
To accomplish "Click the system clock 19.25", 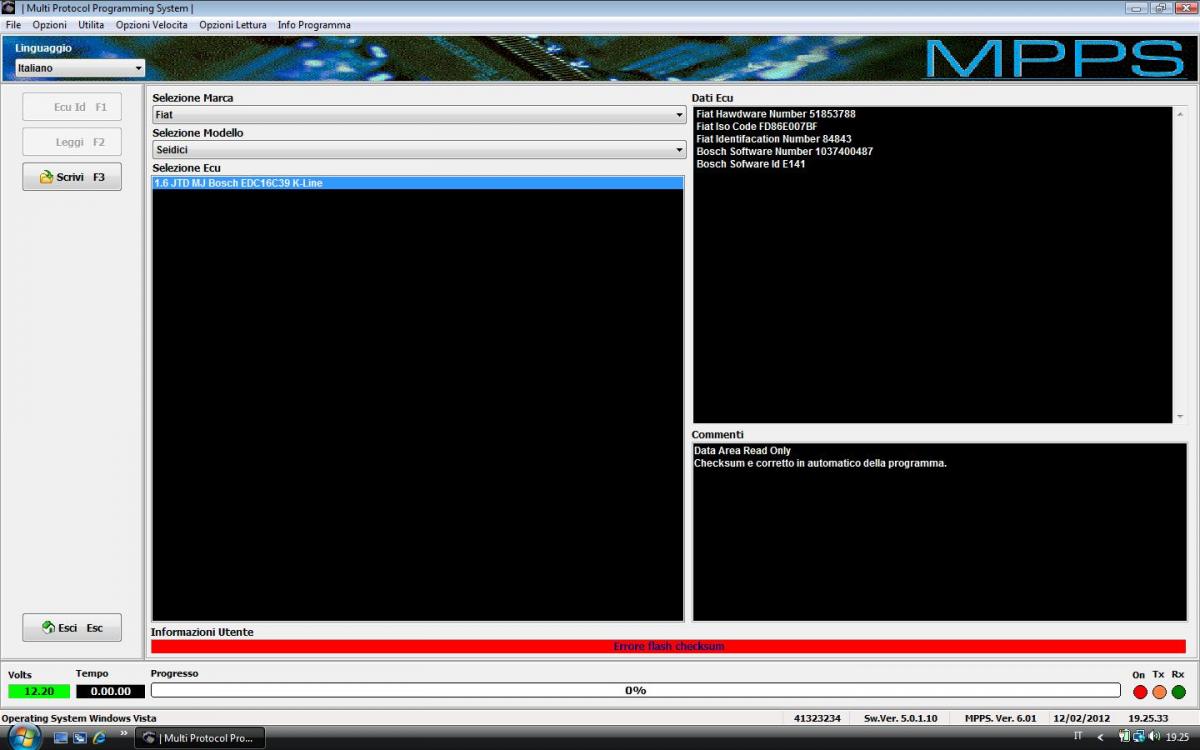I will click(1177, 737).
